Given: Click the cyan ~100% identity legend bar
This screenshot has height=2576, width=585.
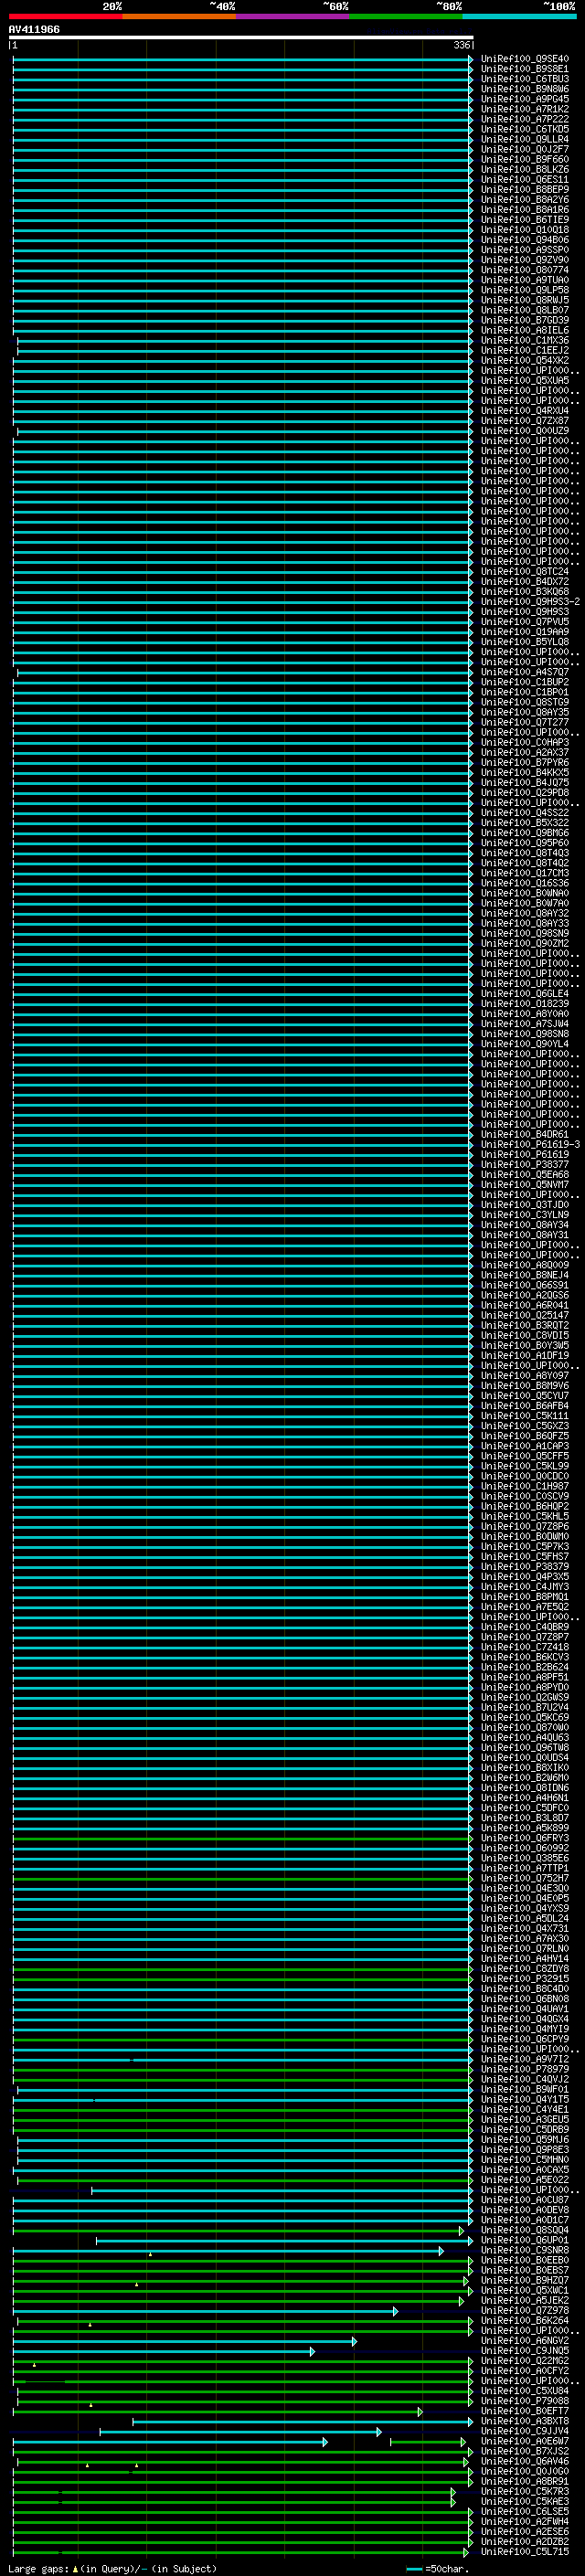Looking at the screenshot, I should (519, 16).
